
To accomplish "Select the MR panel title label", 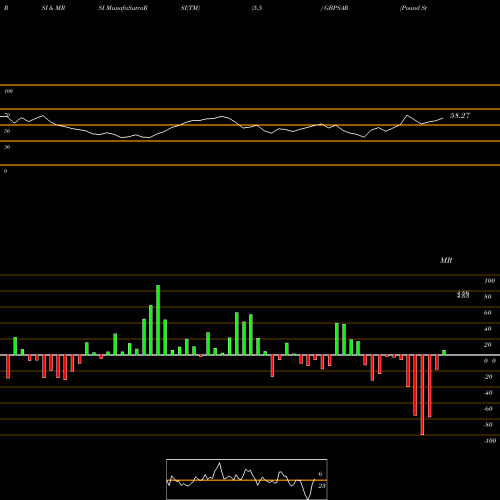I will pyautogui.click(x=446, y=260).
